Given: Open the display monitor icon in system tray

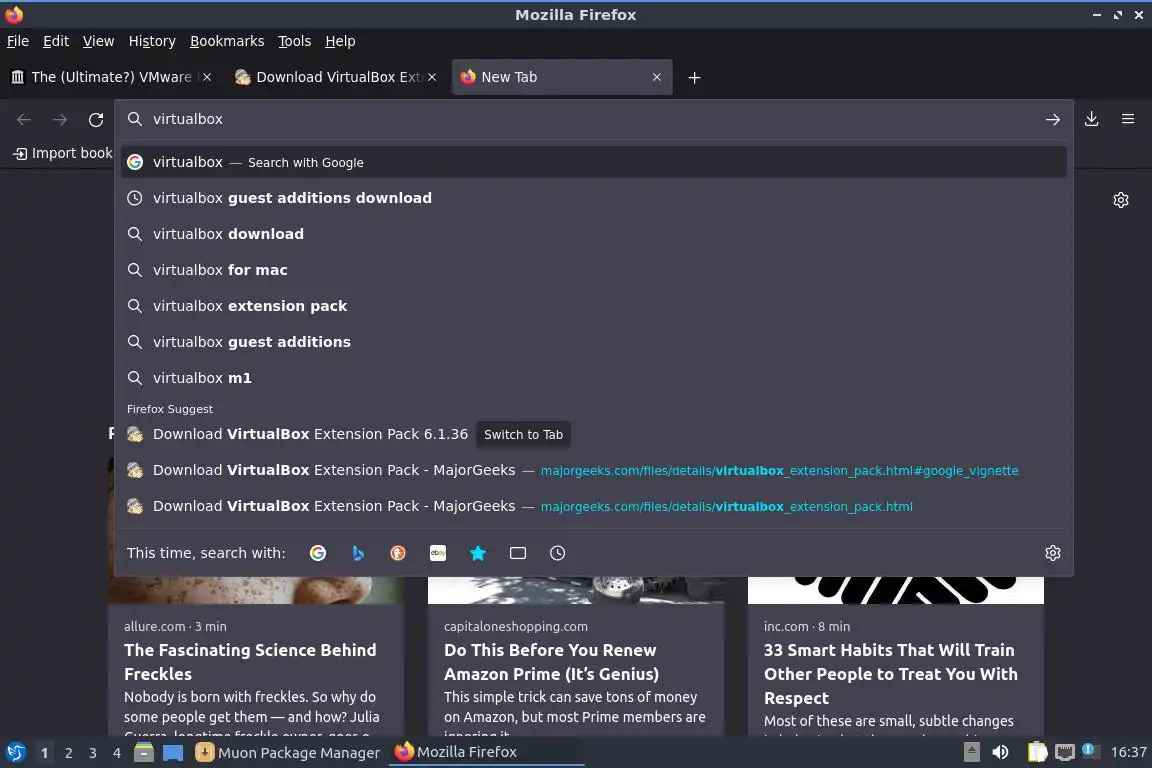Looking at the screenshot, I should [1065, 753].
